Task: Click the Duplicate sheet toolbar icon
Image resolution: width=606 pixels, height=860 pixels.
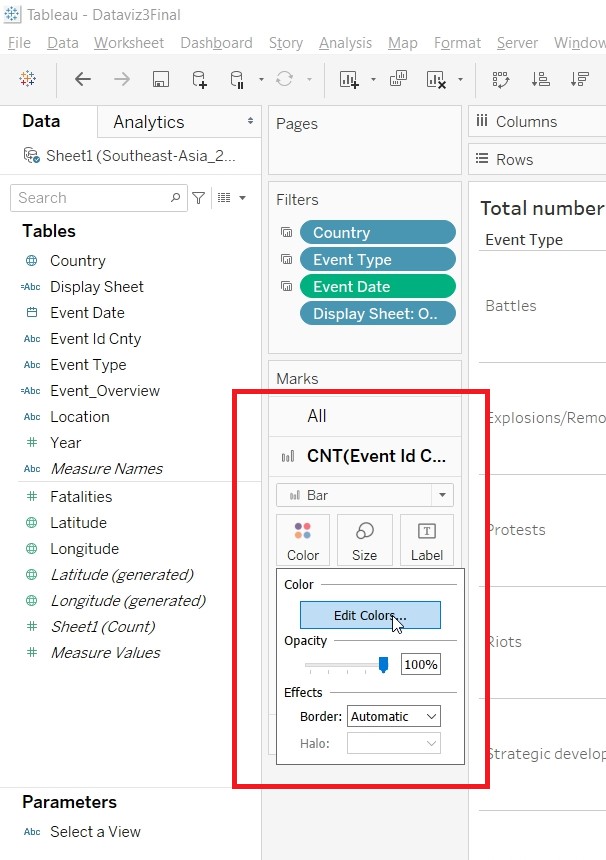Action: (x=398, y=80)
